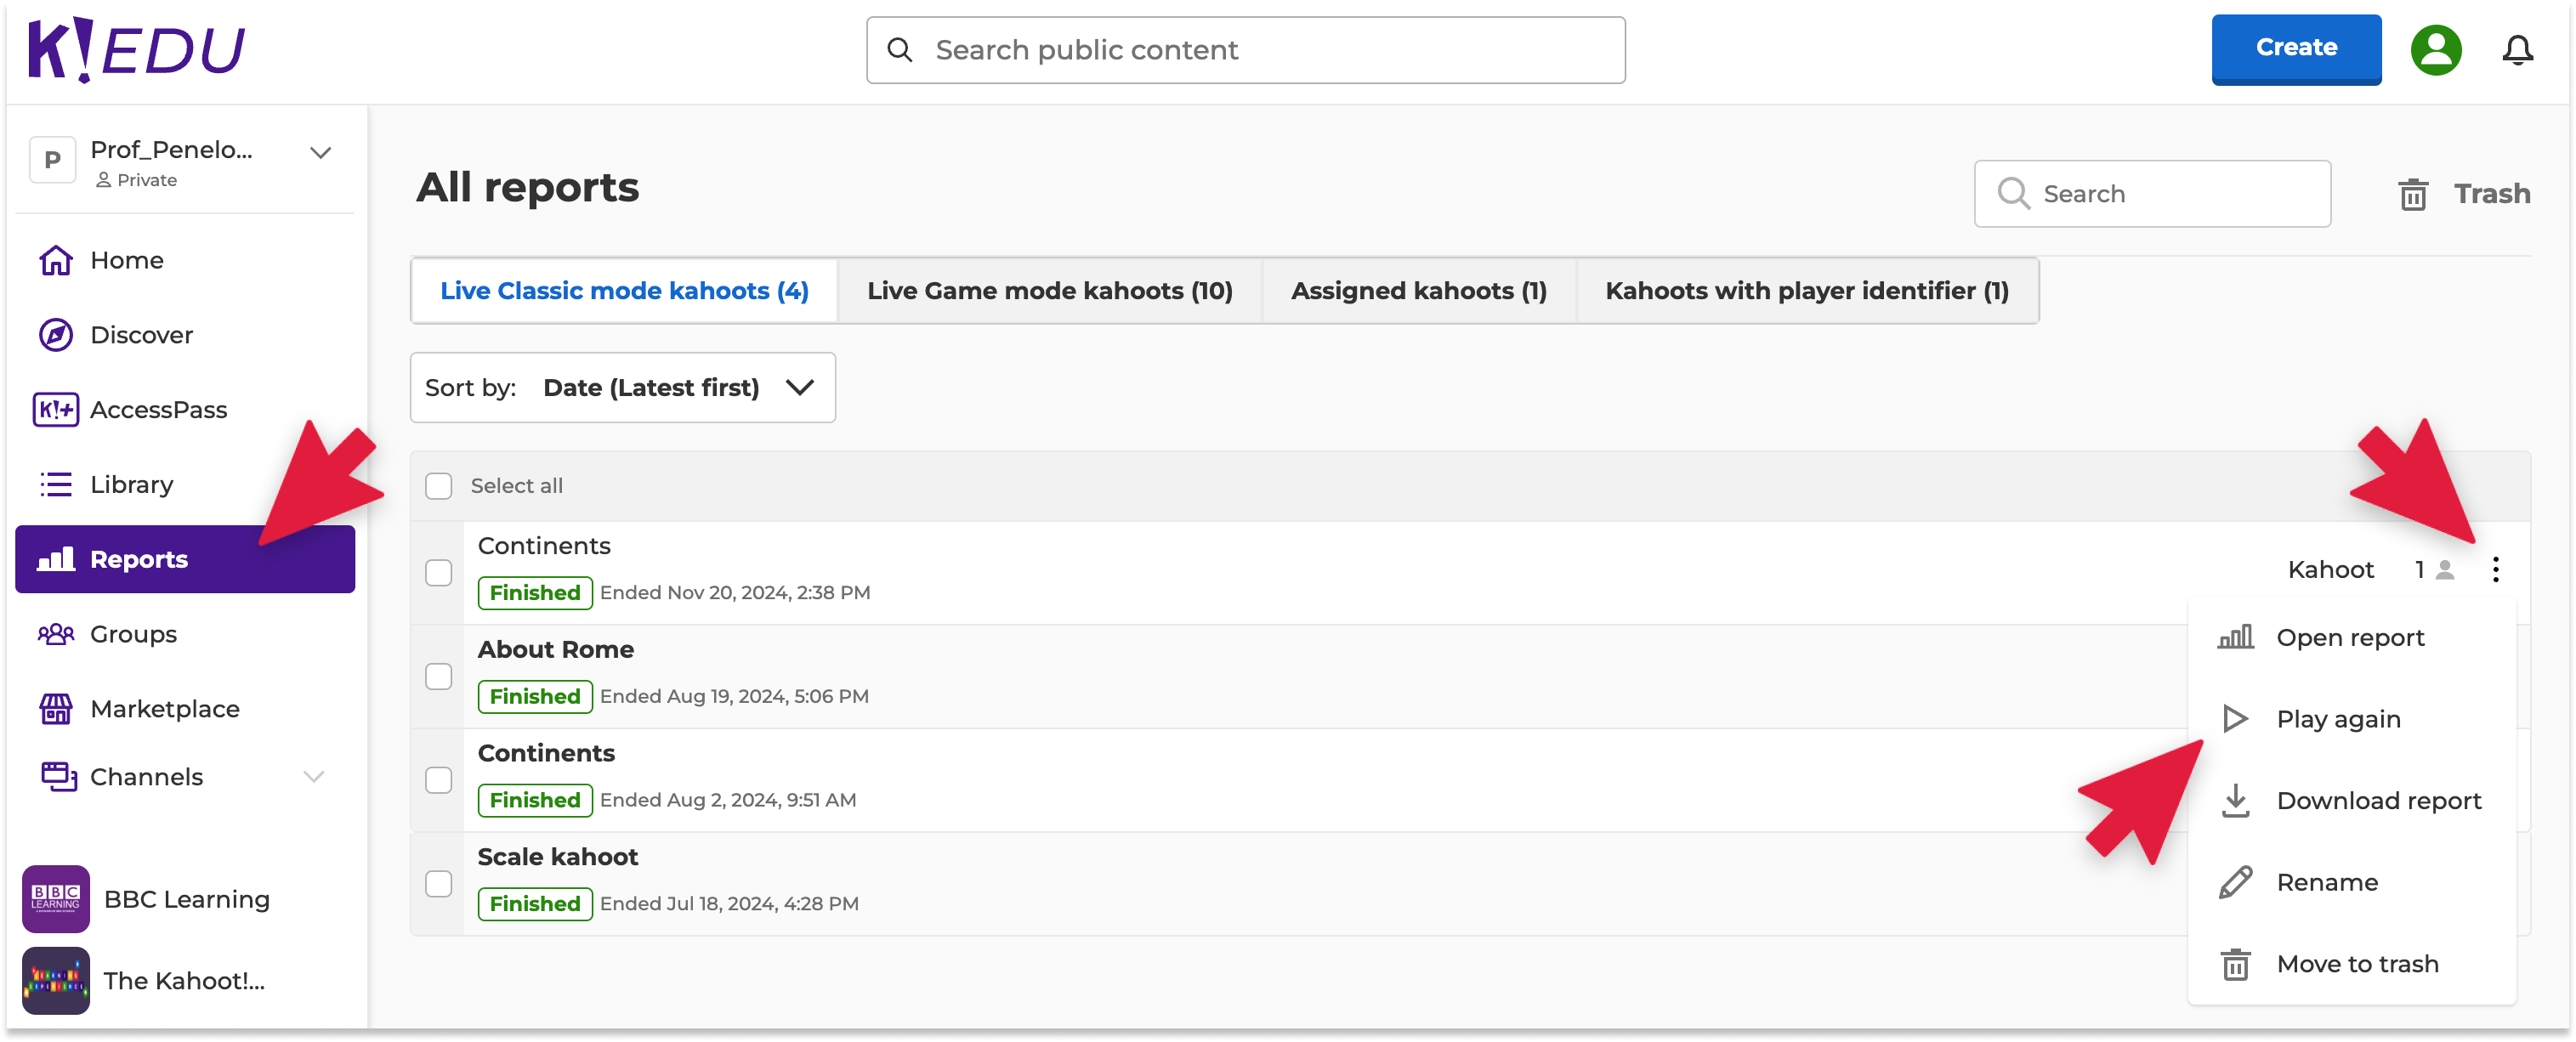The image size is (2576, 1042).
Task: Open Marketplace from the sidebar
Action: point(185,709)
